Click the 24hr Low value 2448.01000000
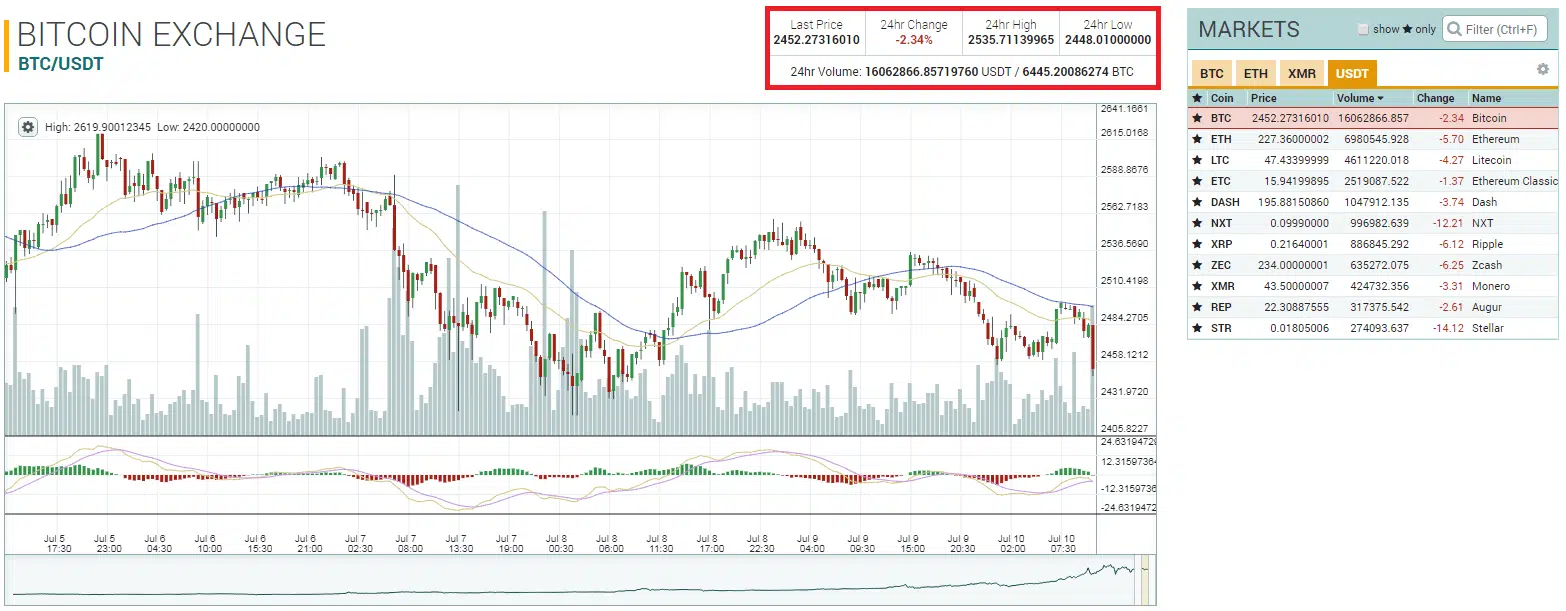Screen dimensions: 1566x611 tap(1108, 40)
